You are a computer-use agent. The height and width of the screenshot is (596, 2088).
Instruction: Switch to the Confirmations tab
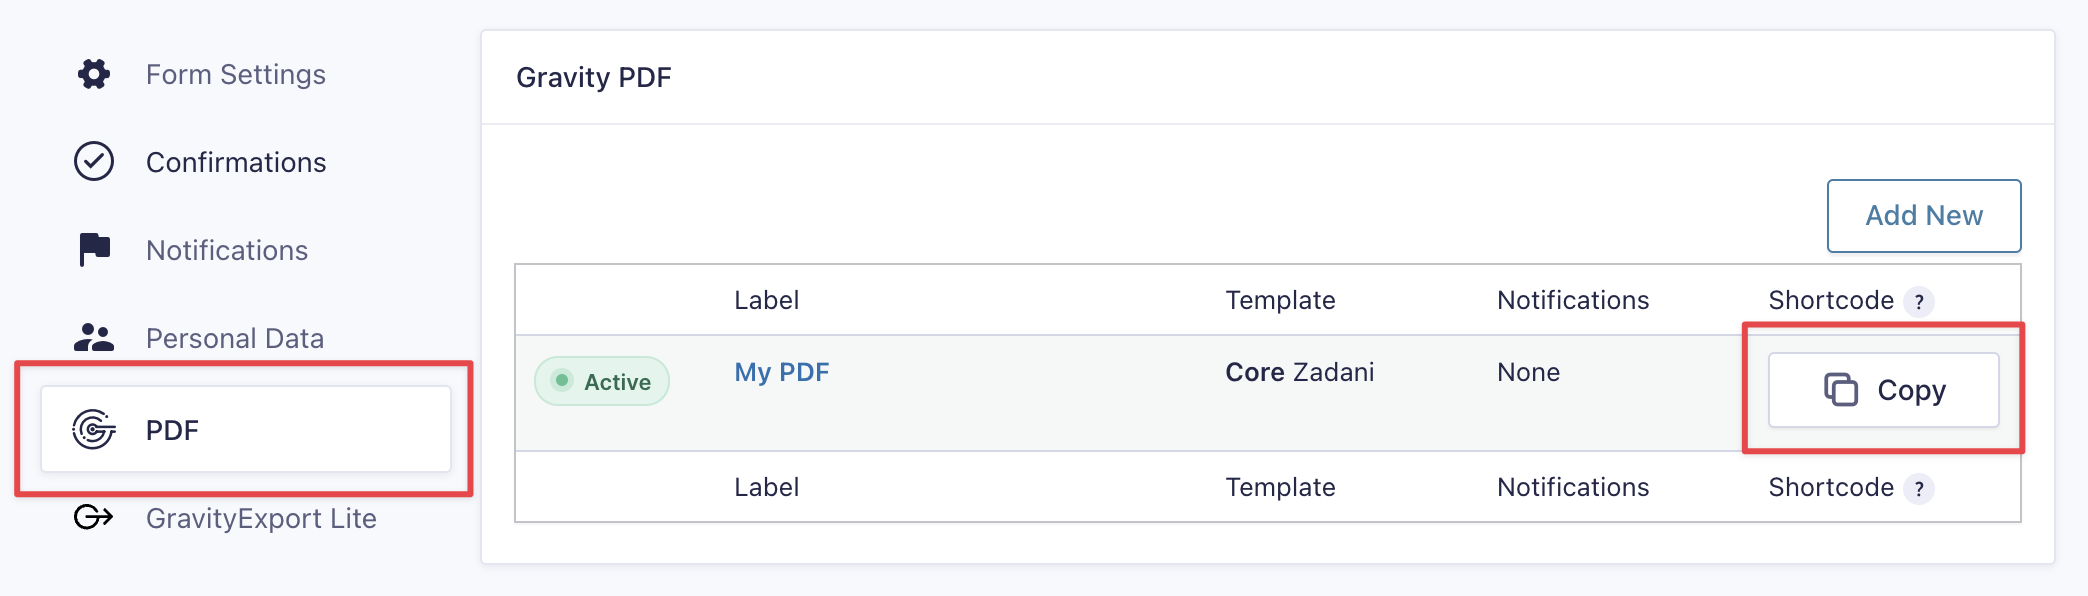click(x=237, y=161)
